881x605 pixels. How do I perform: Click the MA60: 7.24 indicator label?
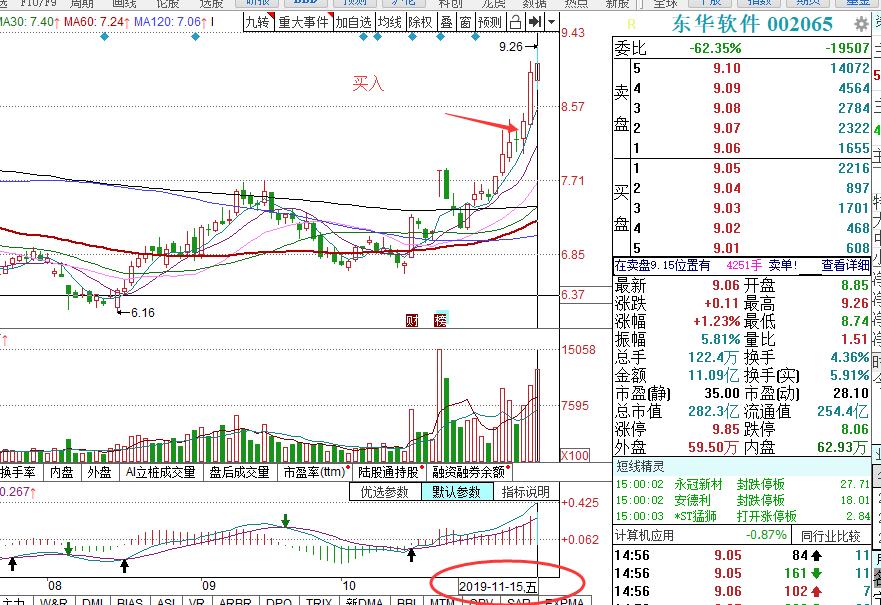(x=97, y=22)
